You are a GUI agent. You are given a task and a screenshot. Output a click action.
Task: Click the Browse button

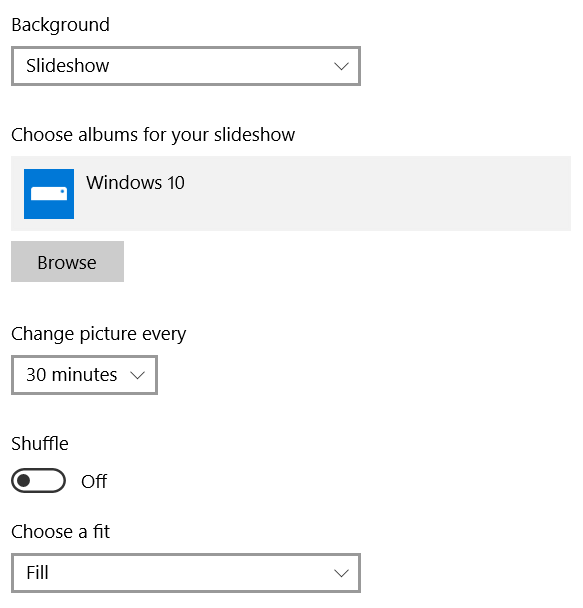[67, 261]
